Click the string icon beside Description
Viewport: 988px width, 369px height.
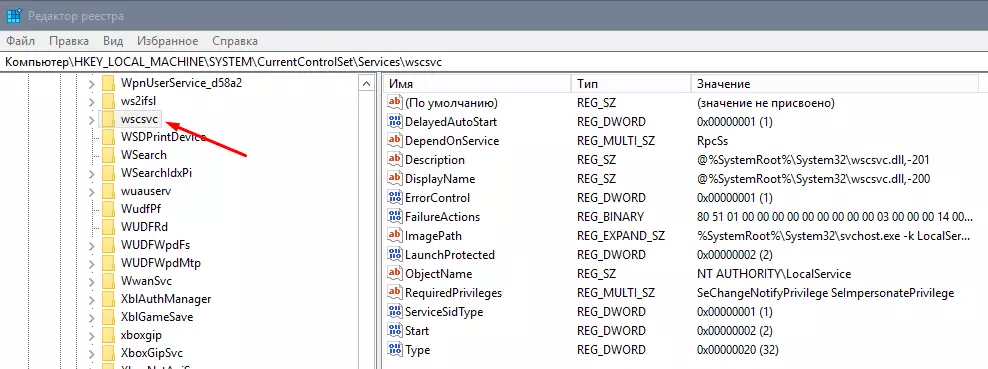point(395,160)
